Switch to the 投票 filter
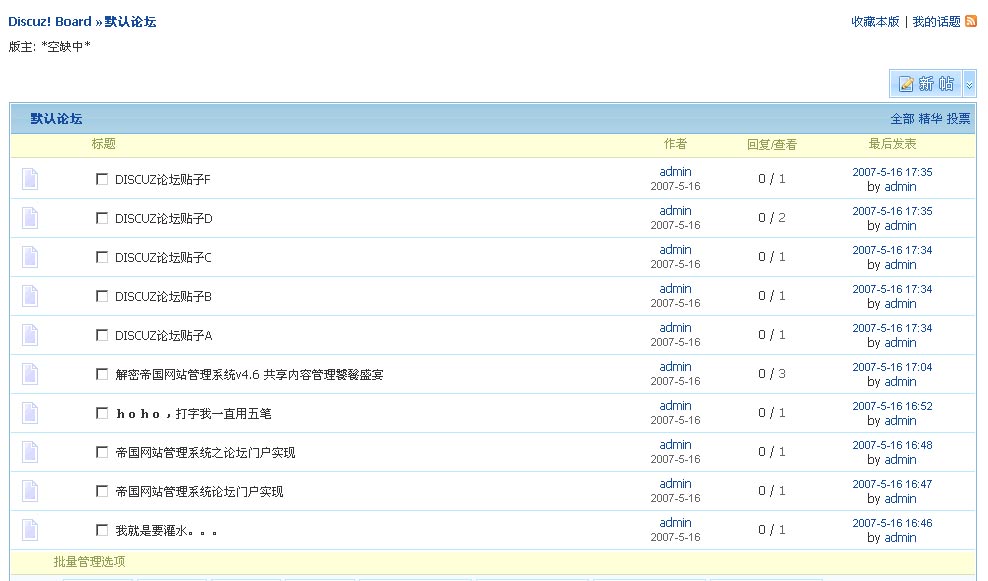 (x=958, y=118)
